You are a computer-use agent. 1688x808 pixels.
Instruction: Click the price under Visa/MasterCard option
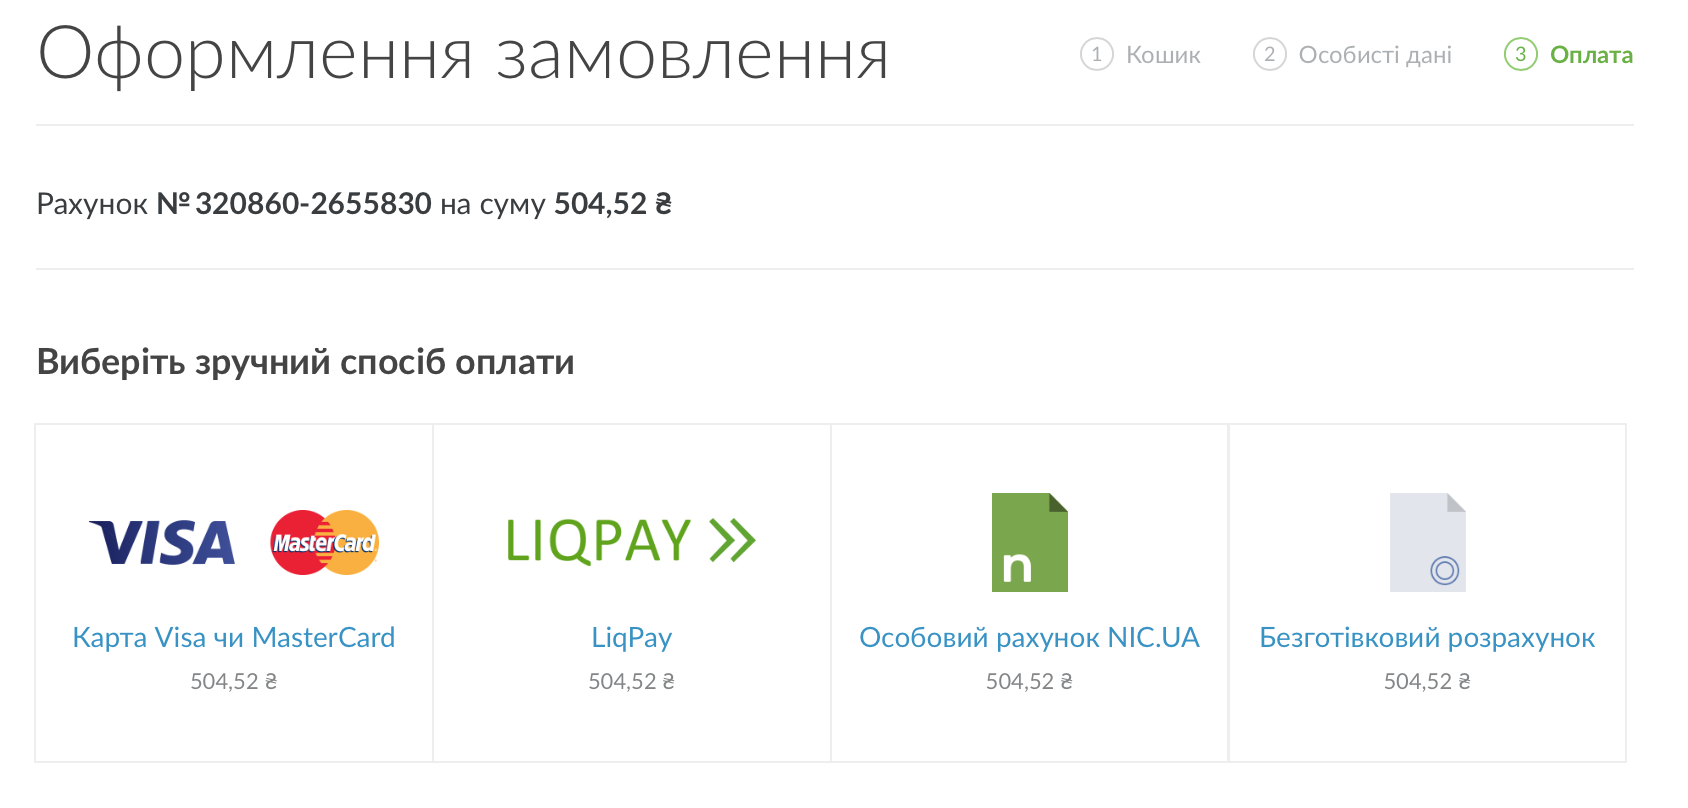click(234, 681)
